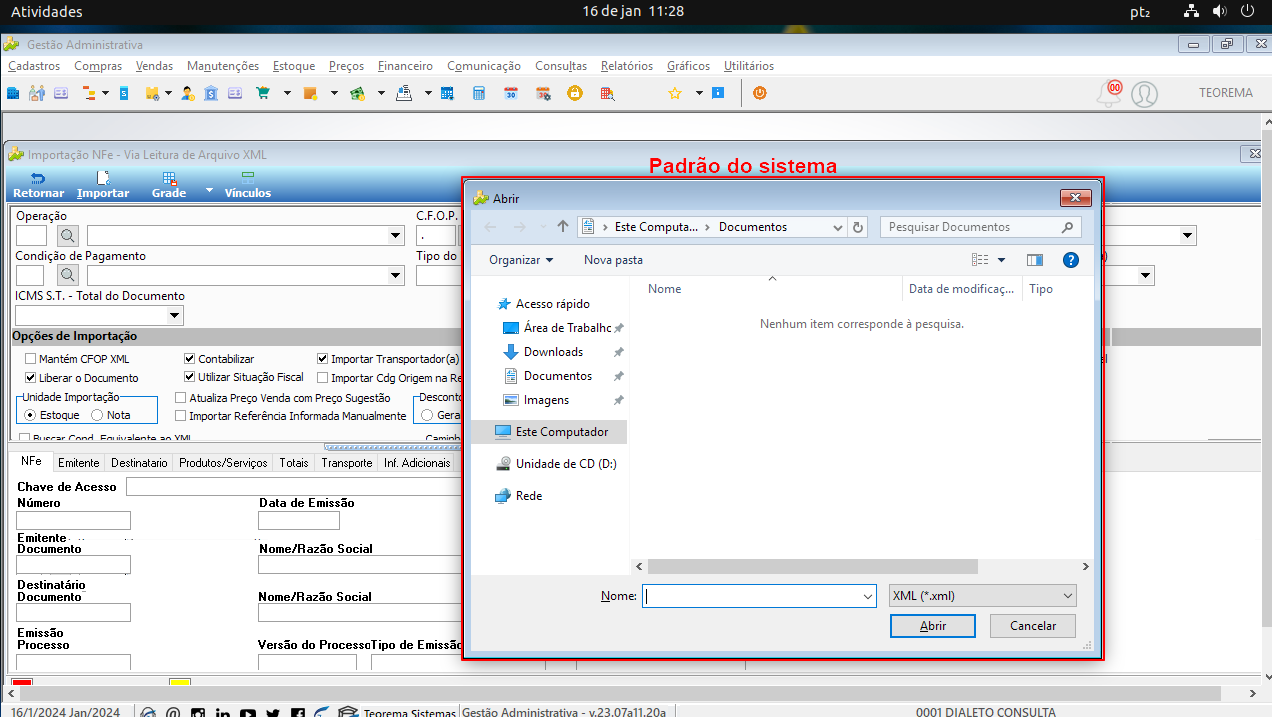Open the Relatórios menu
Image resolution: width=1272 pixels, height=717 pixels.
(627, 66)
